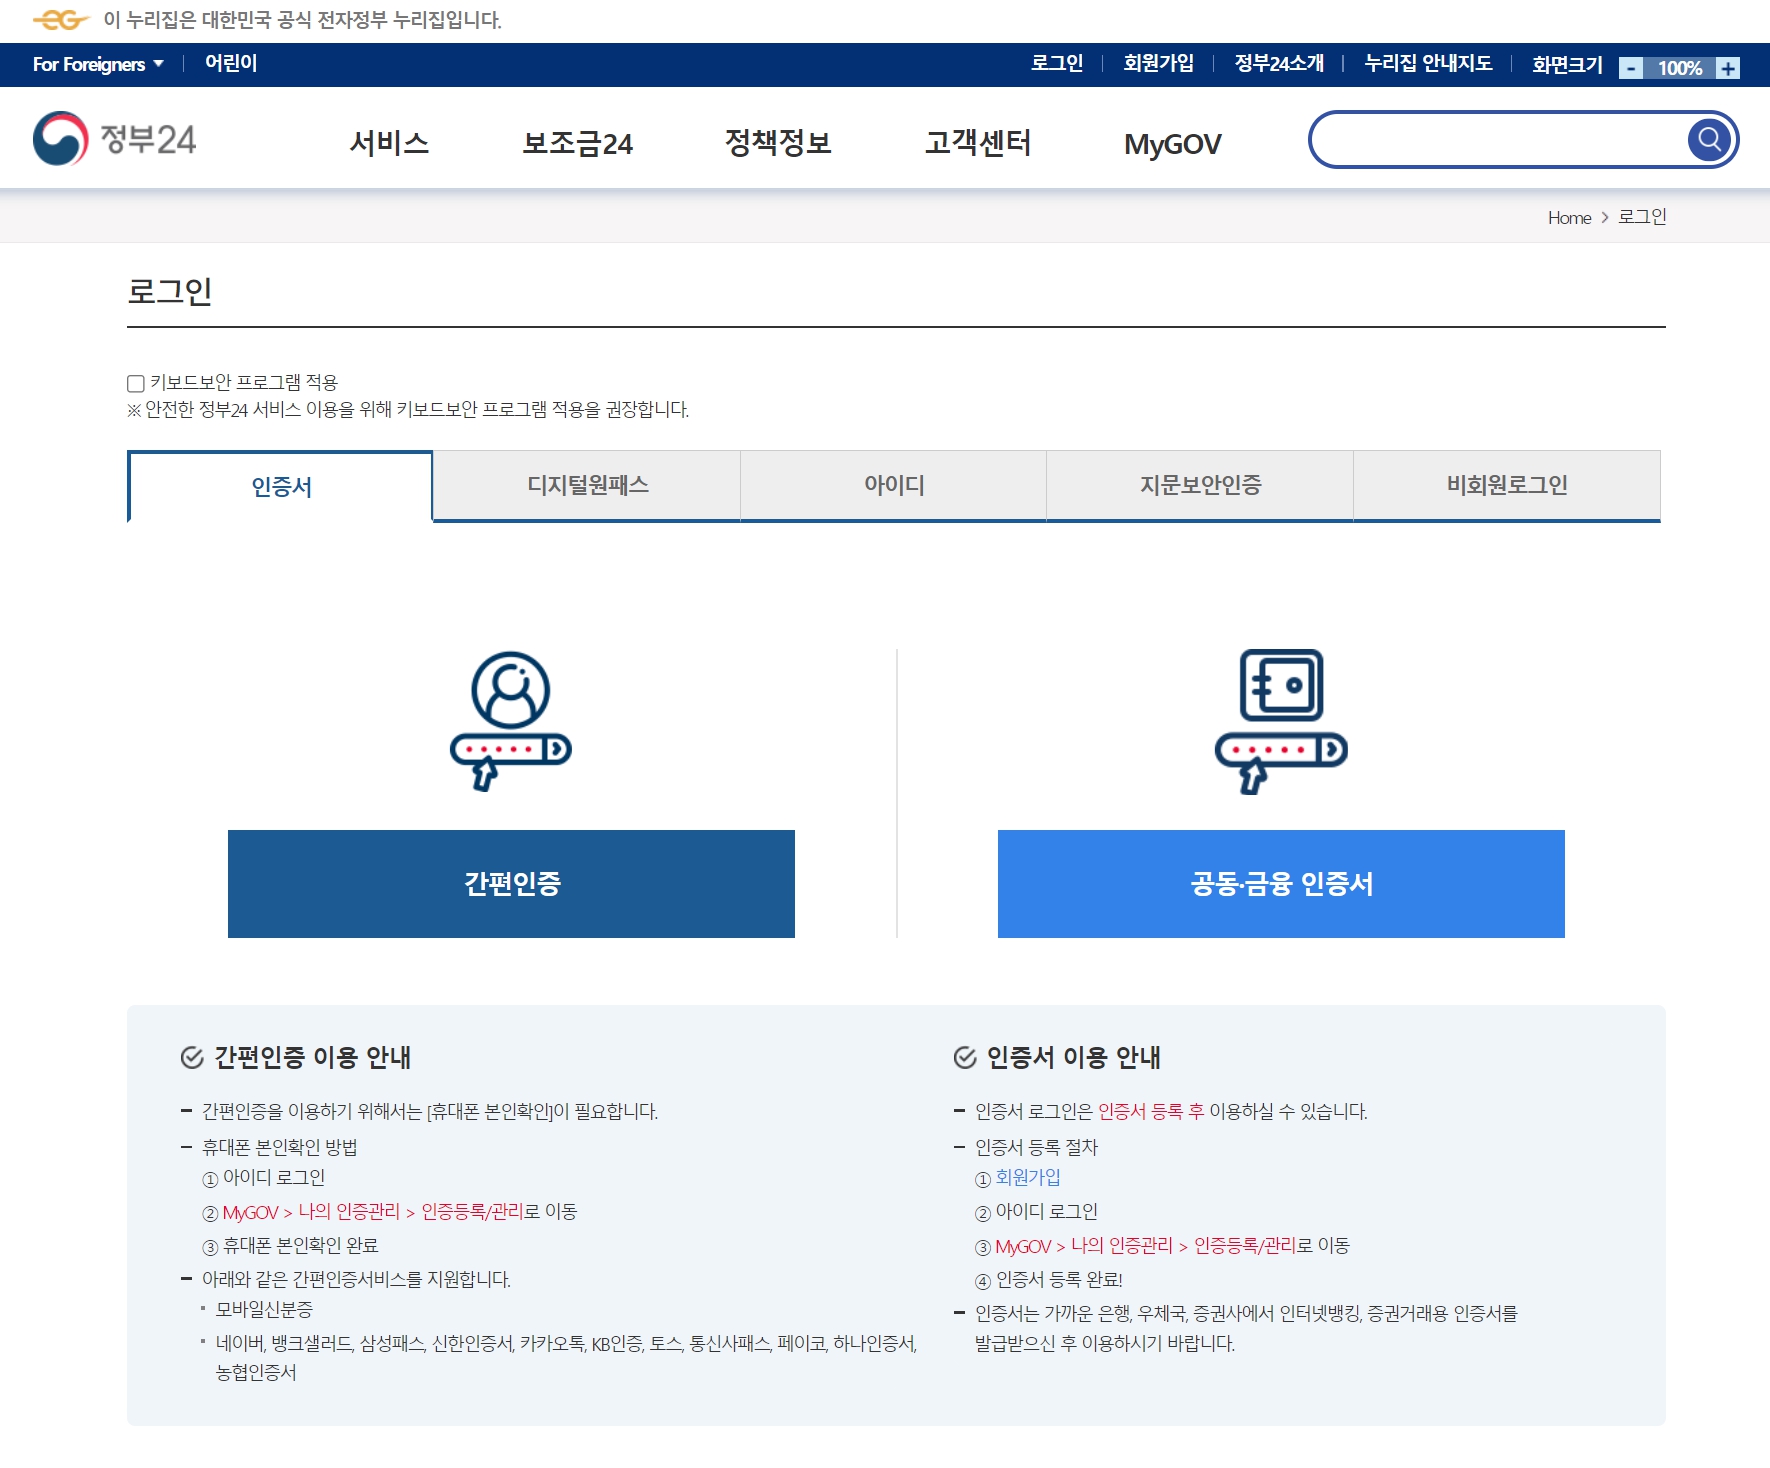Switch to the 아이디 login tab
The width and height of the screenshot is (1770, 1468).
[x=893, y=486]
